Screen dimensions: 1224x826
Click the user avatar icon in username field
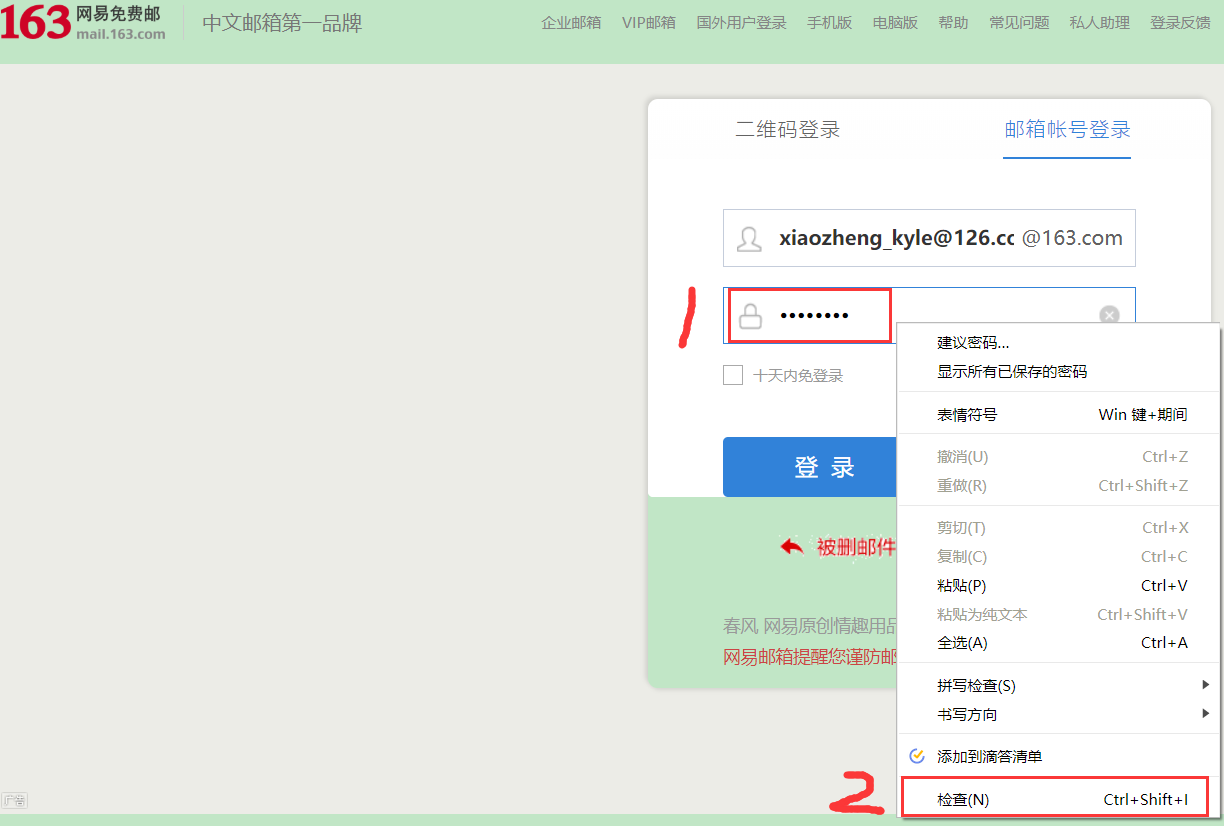coord(749,239)
